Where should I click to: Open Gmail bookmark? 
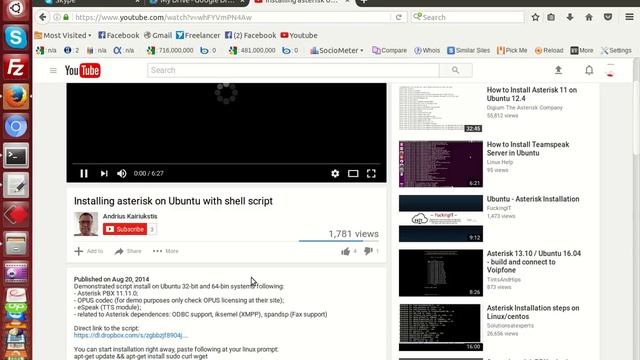[158, 36]
